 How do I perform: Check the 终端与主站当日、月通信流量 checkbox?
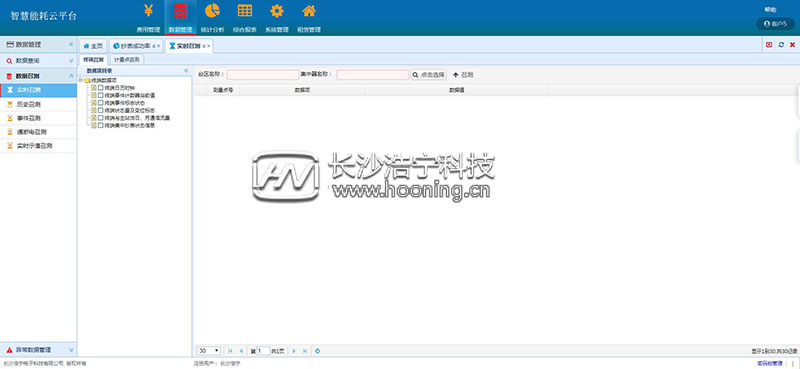101,117
